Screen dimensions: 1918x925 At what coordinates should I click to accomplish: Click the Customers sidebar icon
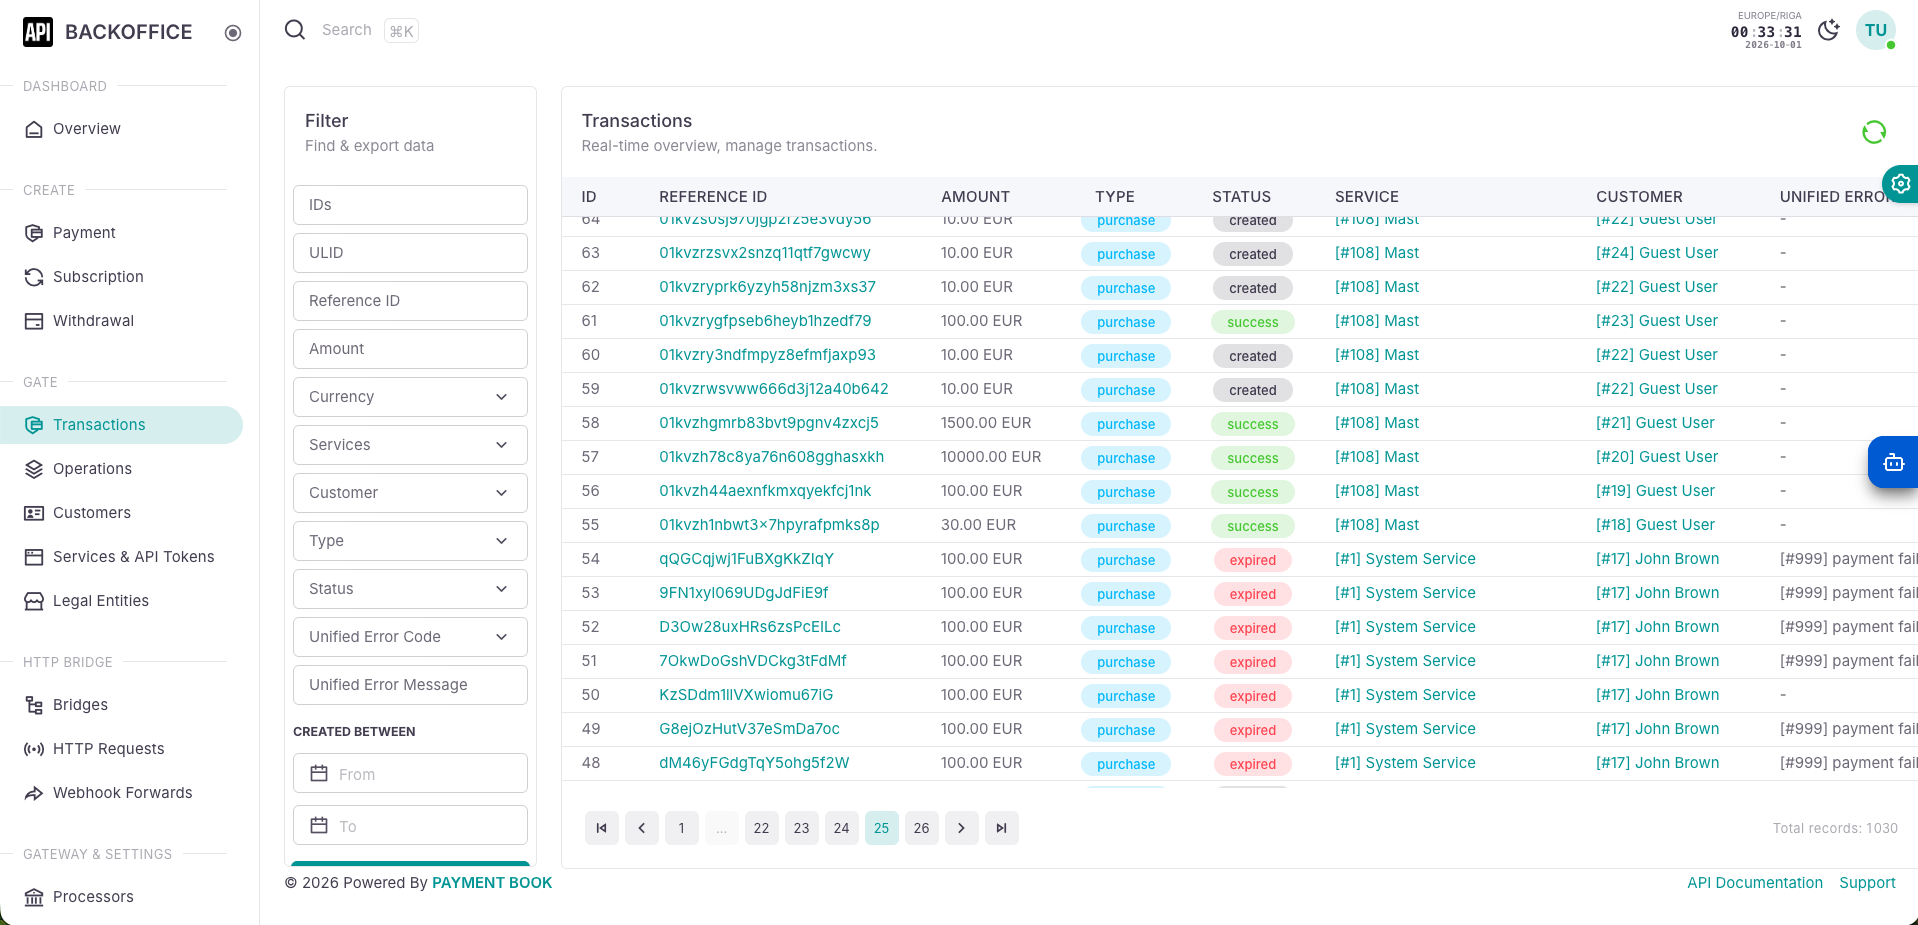[34, 513]
